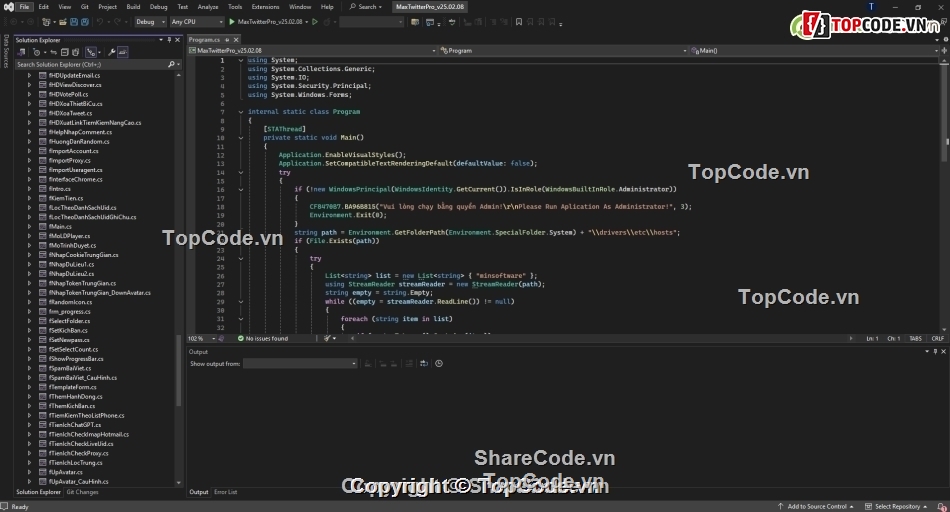
Task: Collapse the Program class code region
Action: [241, 111]
